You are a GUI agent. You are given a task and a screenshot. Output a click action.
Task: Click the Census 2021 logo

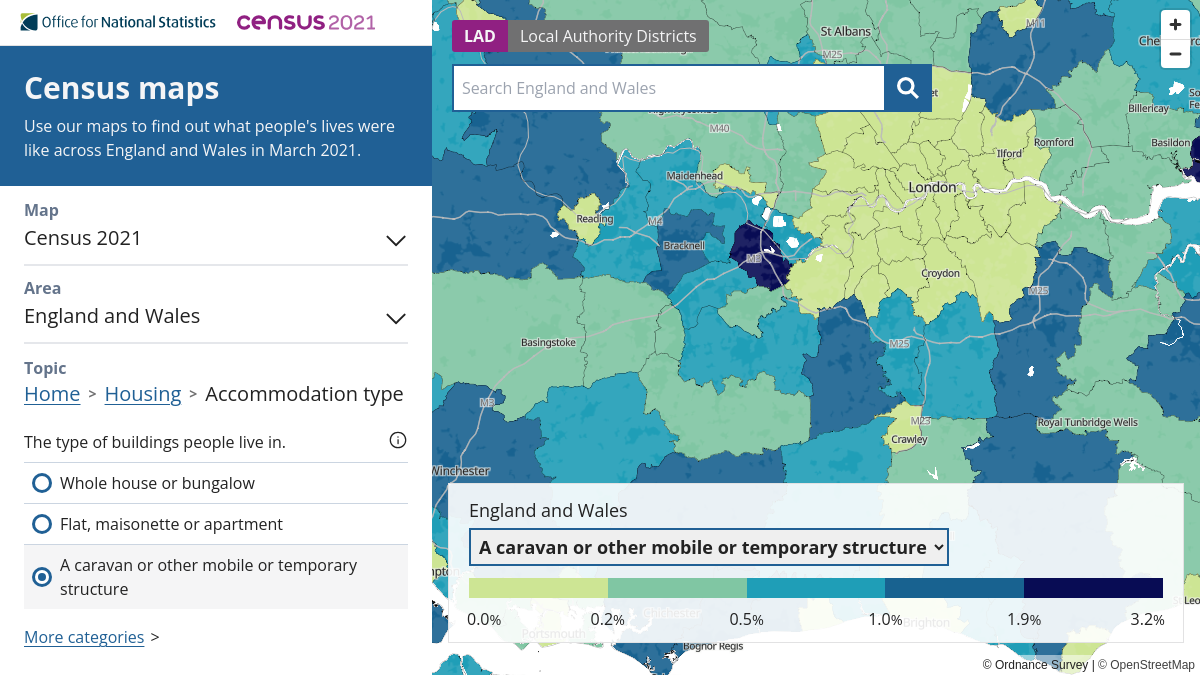click(306, 22)
